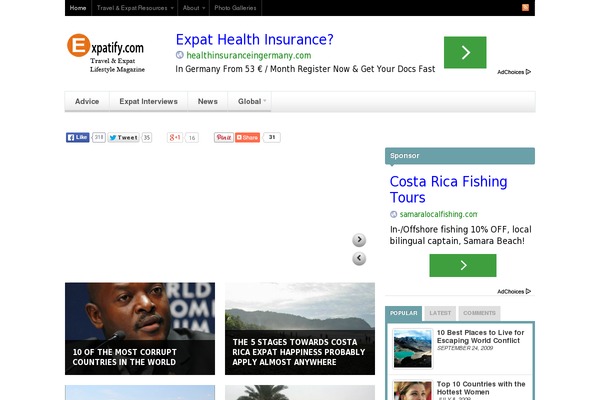Image resolution: width=600 pixels, height=400 pixels.
Task: Click green arrow on health insurance ad
Action: 465,52
